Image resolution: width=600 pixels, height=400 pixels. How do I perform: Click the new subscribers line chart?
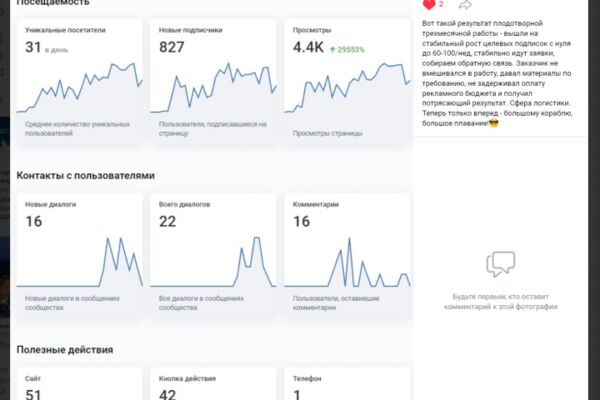[x=213, y=88]
